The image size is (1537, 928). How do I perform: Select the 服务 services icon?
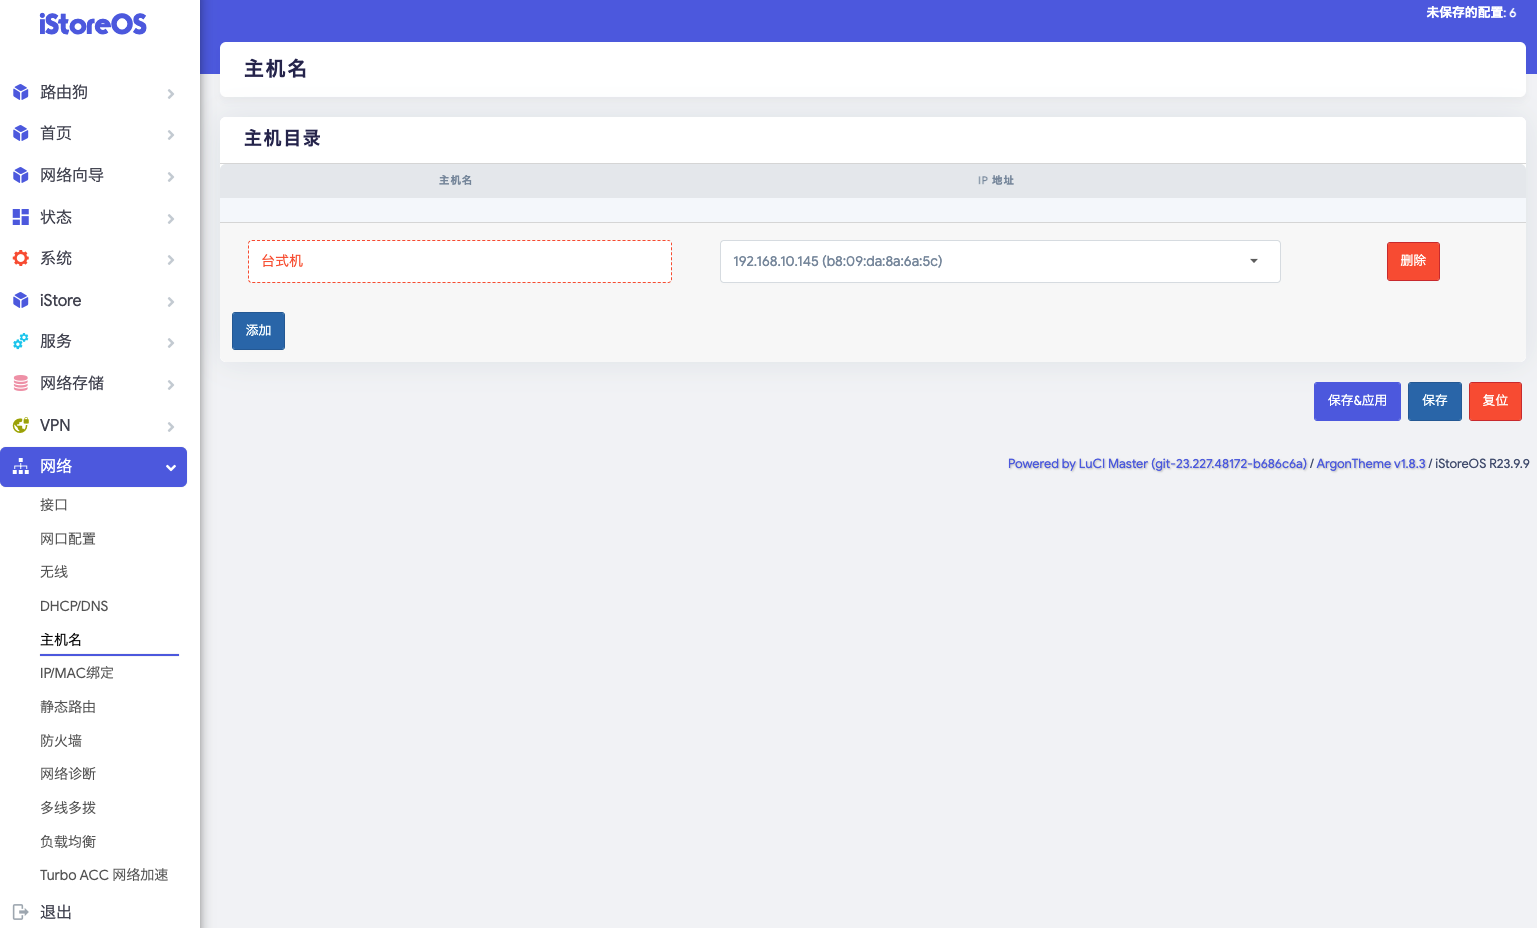coord(20,341)
